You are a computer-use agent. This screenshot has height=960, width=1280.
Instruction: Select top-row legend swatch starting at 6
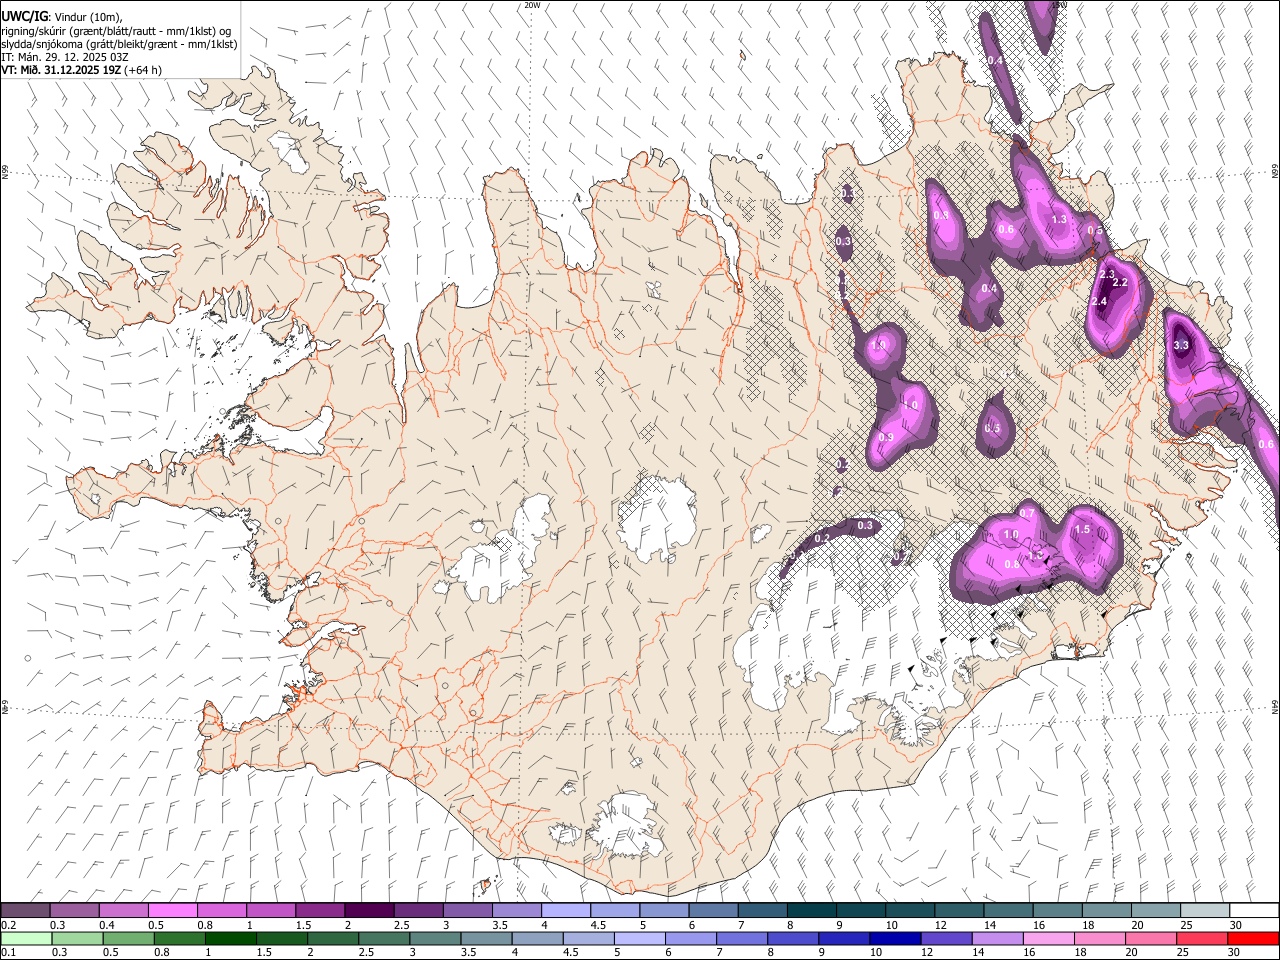coord(712,910)
